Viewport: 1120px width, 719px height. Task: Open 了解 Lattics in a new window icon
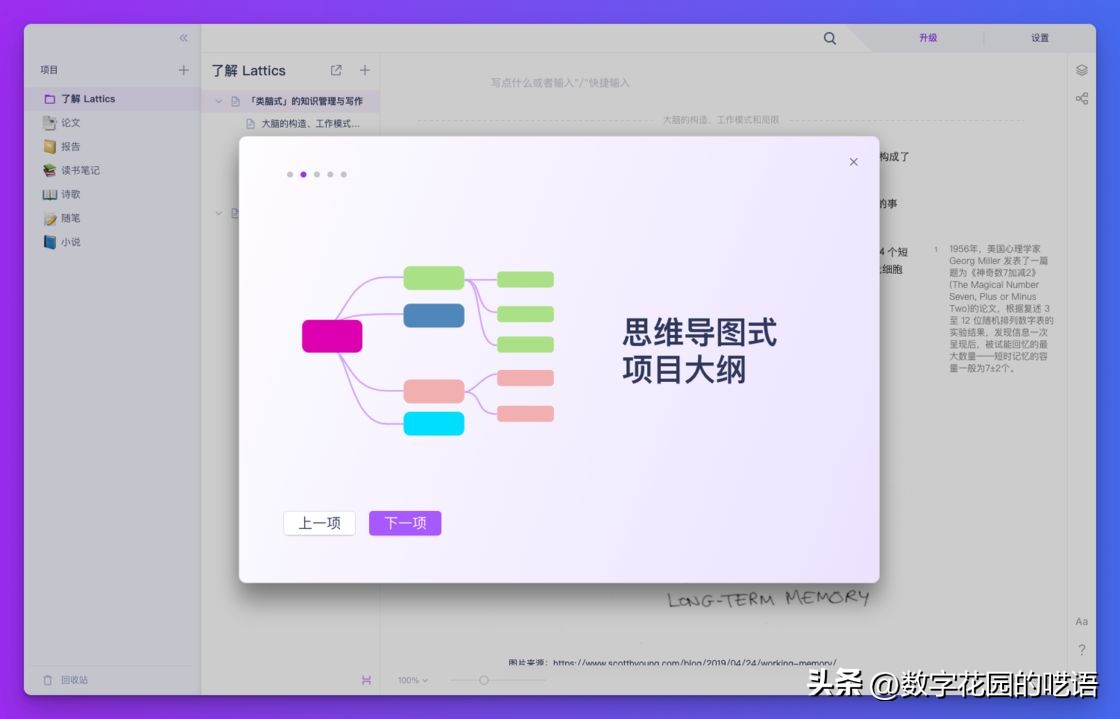(336, 70)
